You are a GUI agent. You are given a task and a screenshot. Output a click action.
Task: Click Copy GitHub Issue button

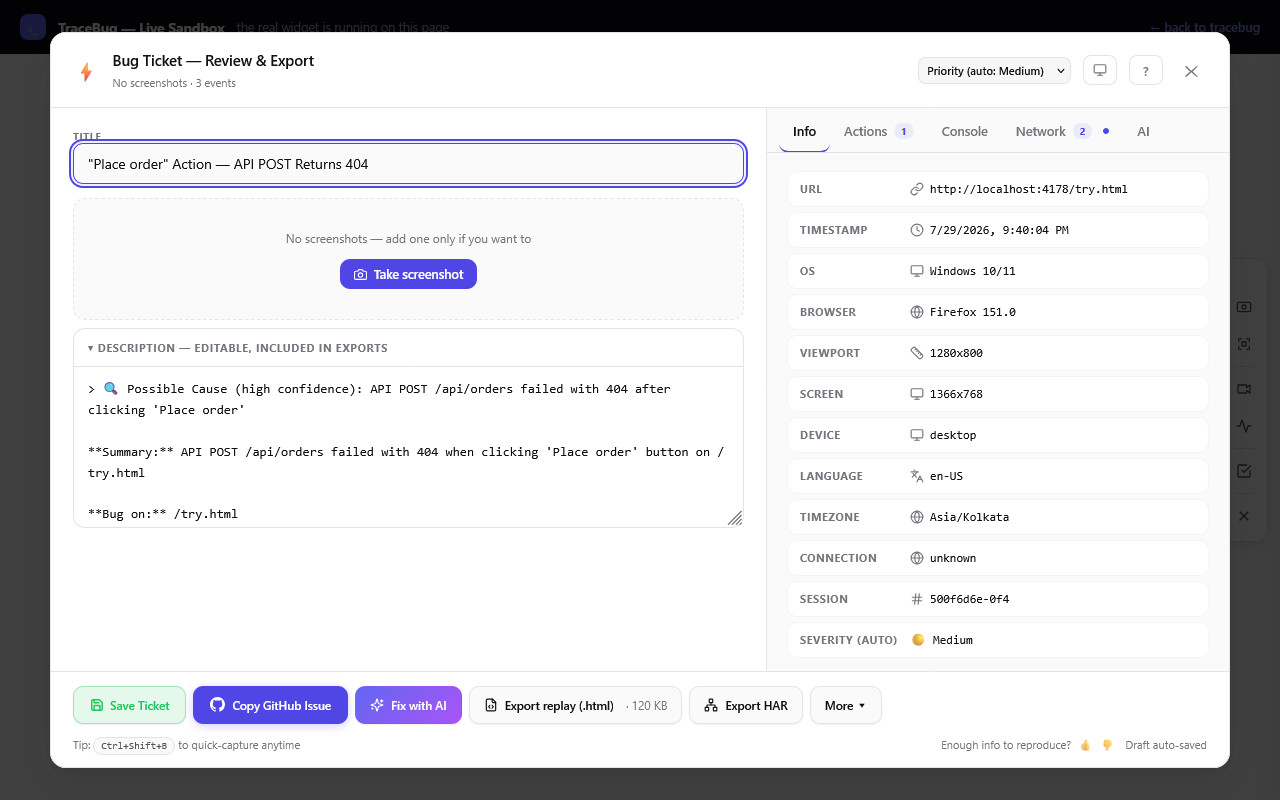[270, 705]
